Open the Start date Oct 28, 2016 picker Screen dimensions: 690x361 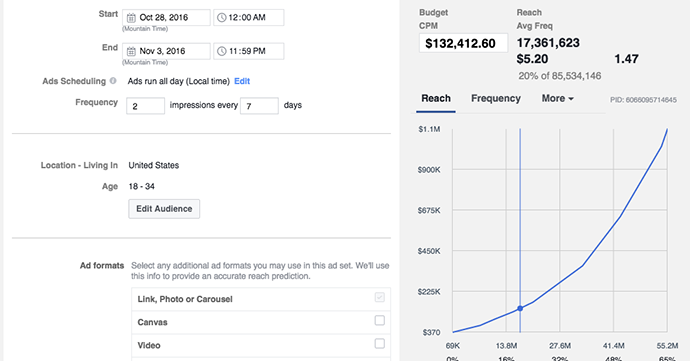[166, 18]
